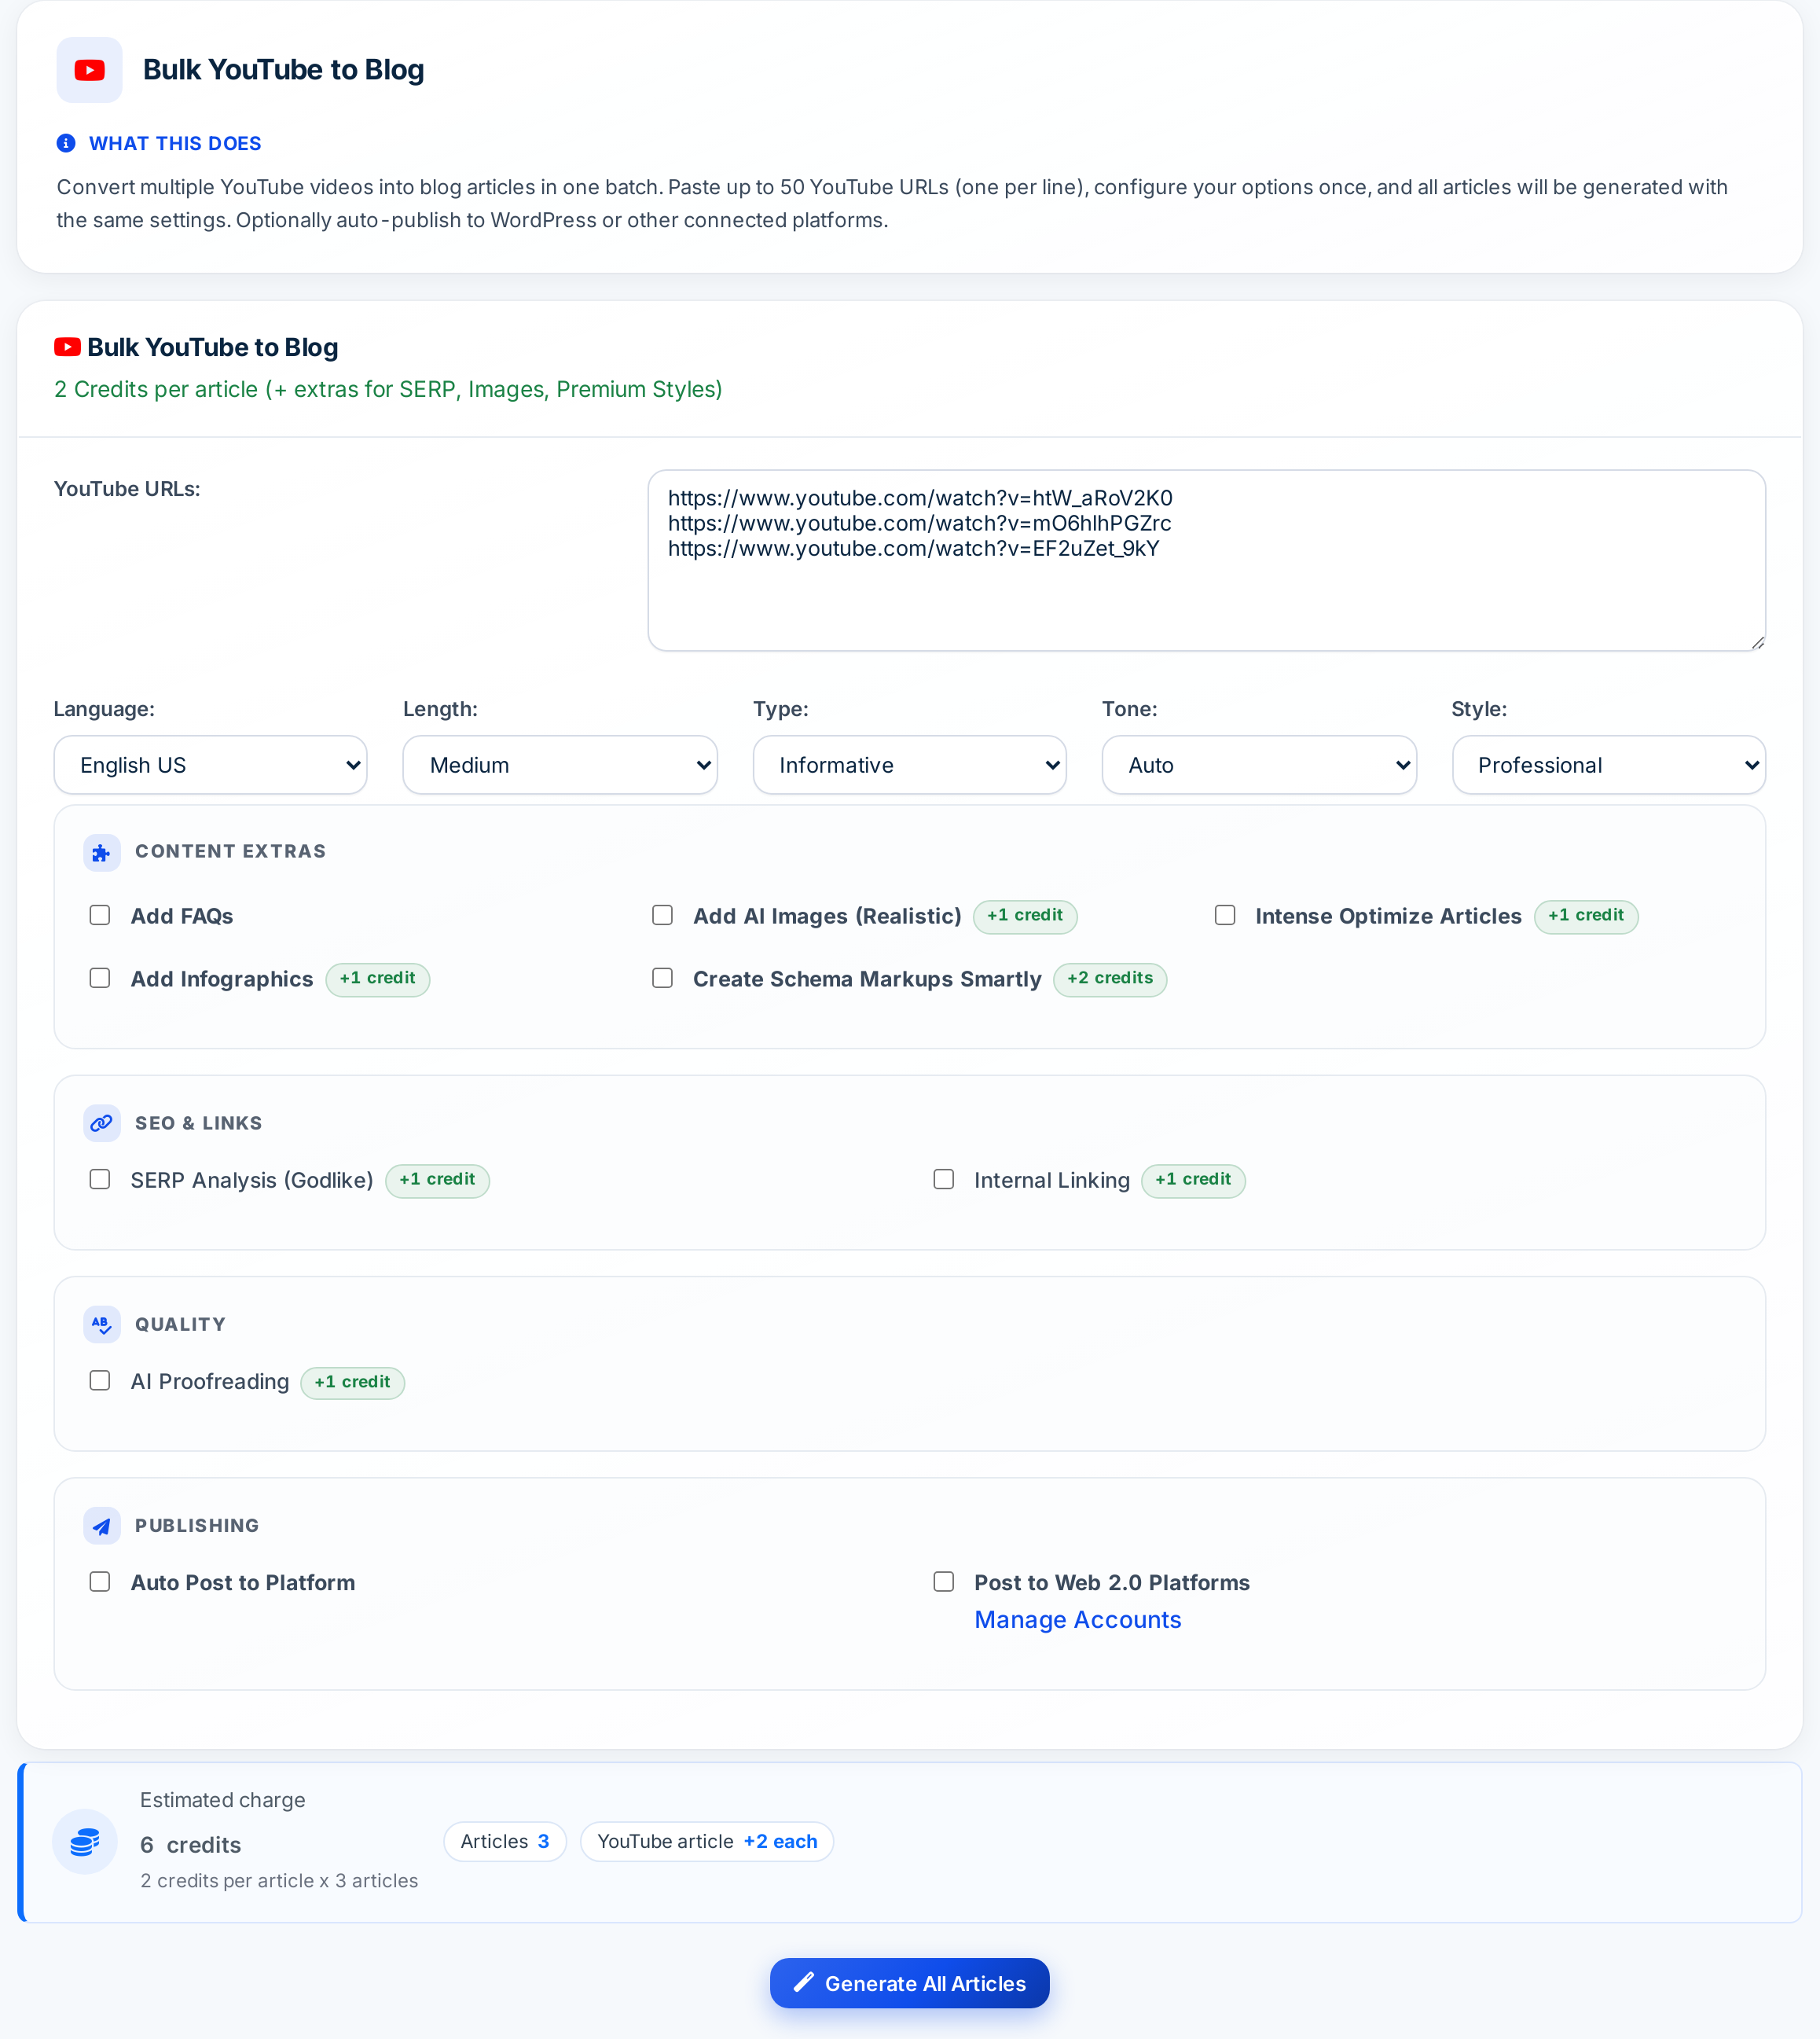
Task: Click the paper plane Publishing icon
Action: [x=102, y=1526]
